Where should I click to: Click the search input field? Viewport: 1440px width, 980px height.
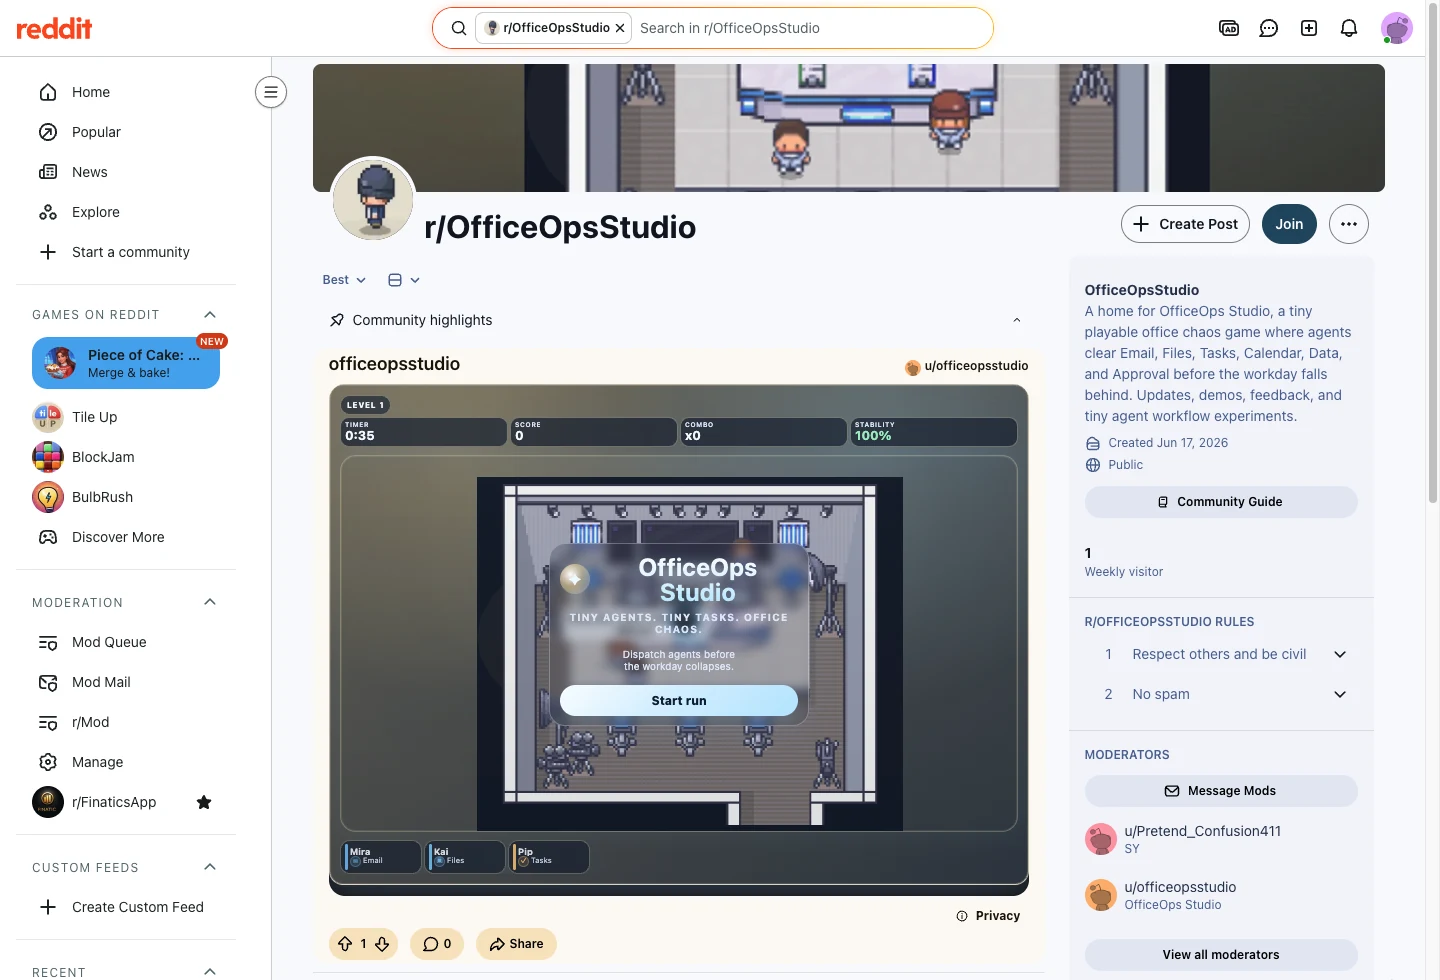(810, 28)
